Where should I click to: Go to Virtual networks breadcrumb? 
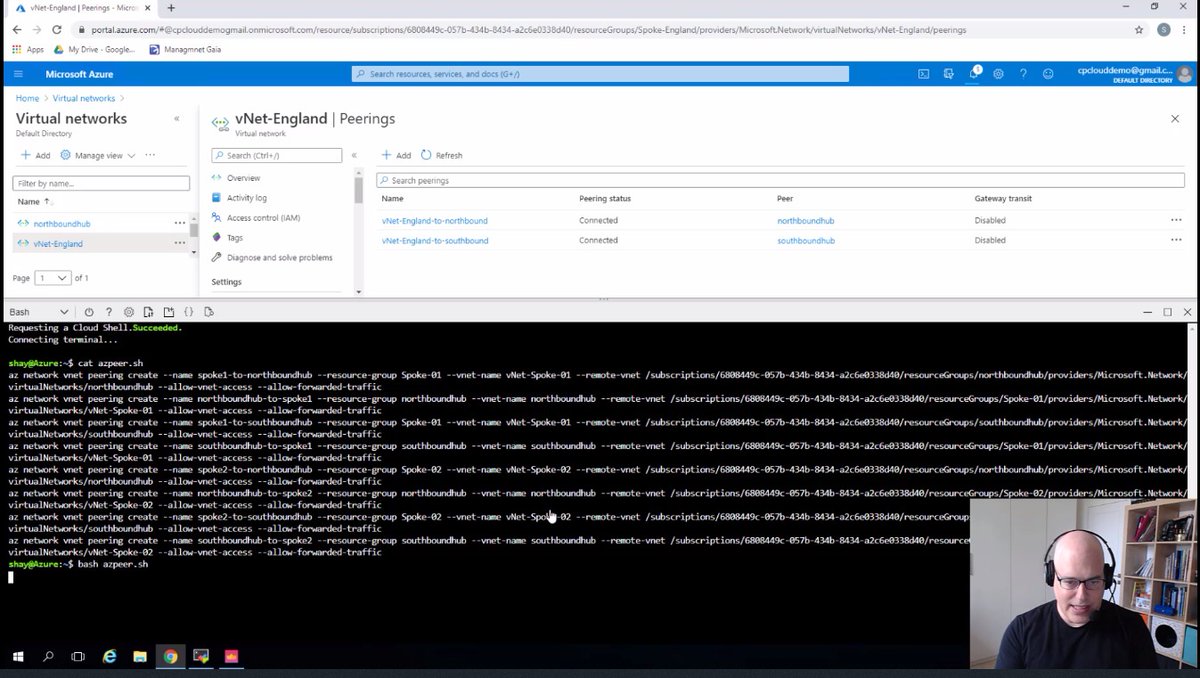click(84, 98)
